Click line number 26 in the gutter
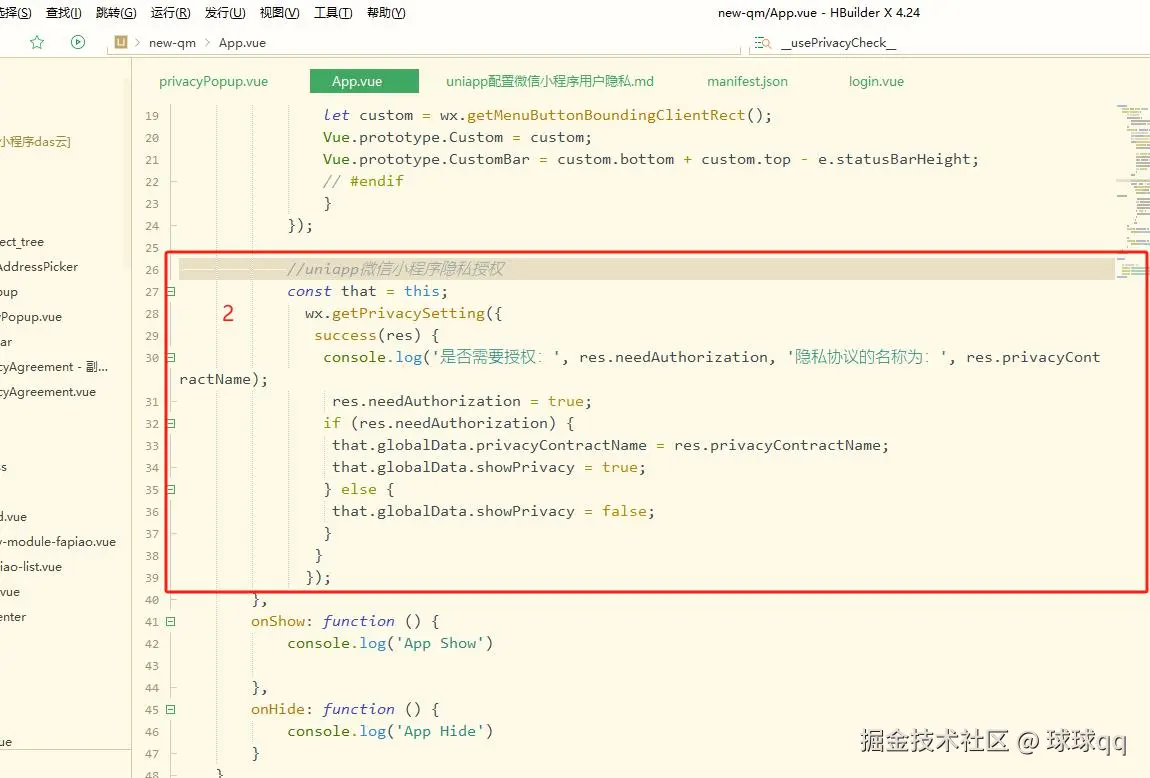This screenshot has width=1150, height=778. click(x=152, y=270)
